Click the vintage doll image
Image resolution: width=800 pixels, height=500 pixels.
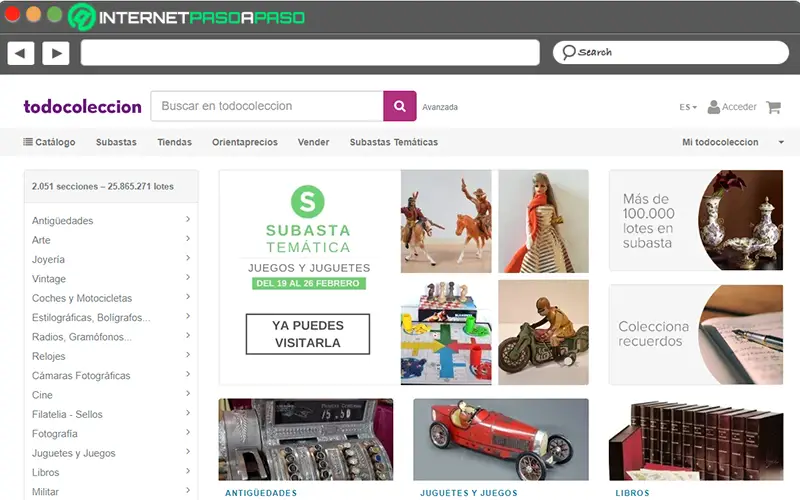pos(543,221)
